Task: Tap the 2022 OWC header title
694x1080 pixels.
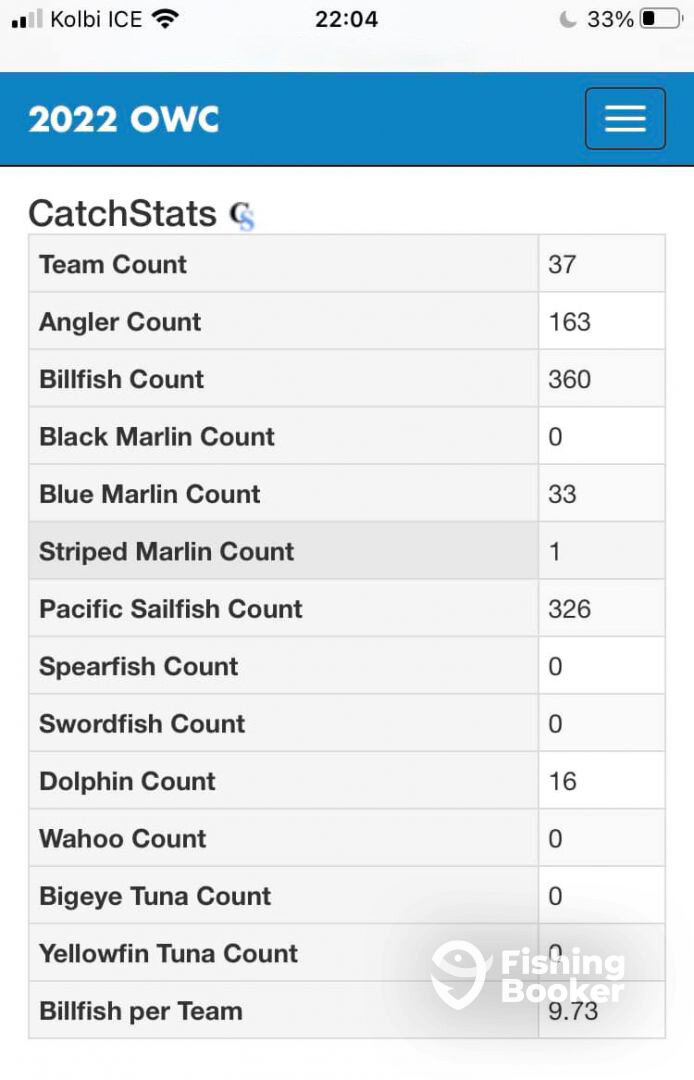Action: pos(124,119)
